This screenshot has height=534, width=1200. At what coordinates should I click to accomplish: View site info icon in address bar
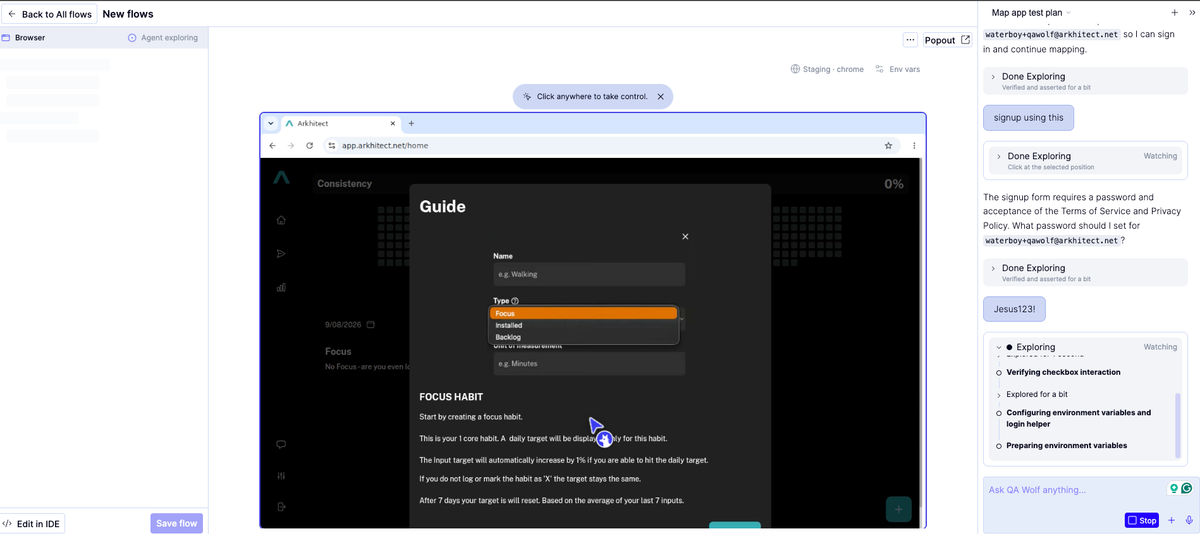point(332,145)
